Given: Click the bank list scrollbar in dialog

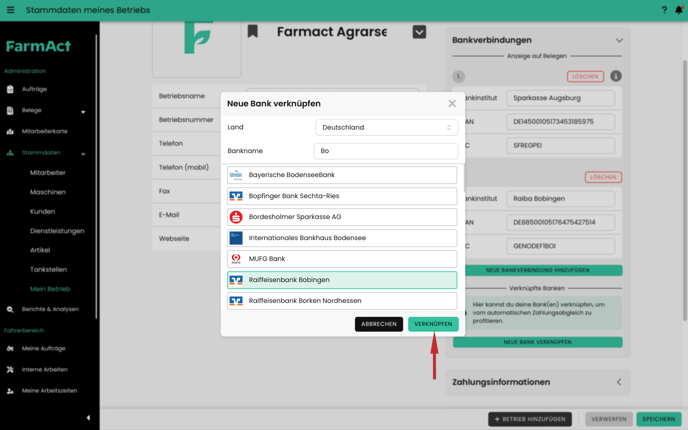Looking at the screenshot, I should (464, 178).
